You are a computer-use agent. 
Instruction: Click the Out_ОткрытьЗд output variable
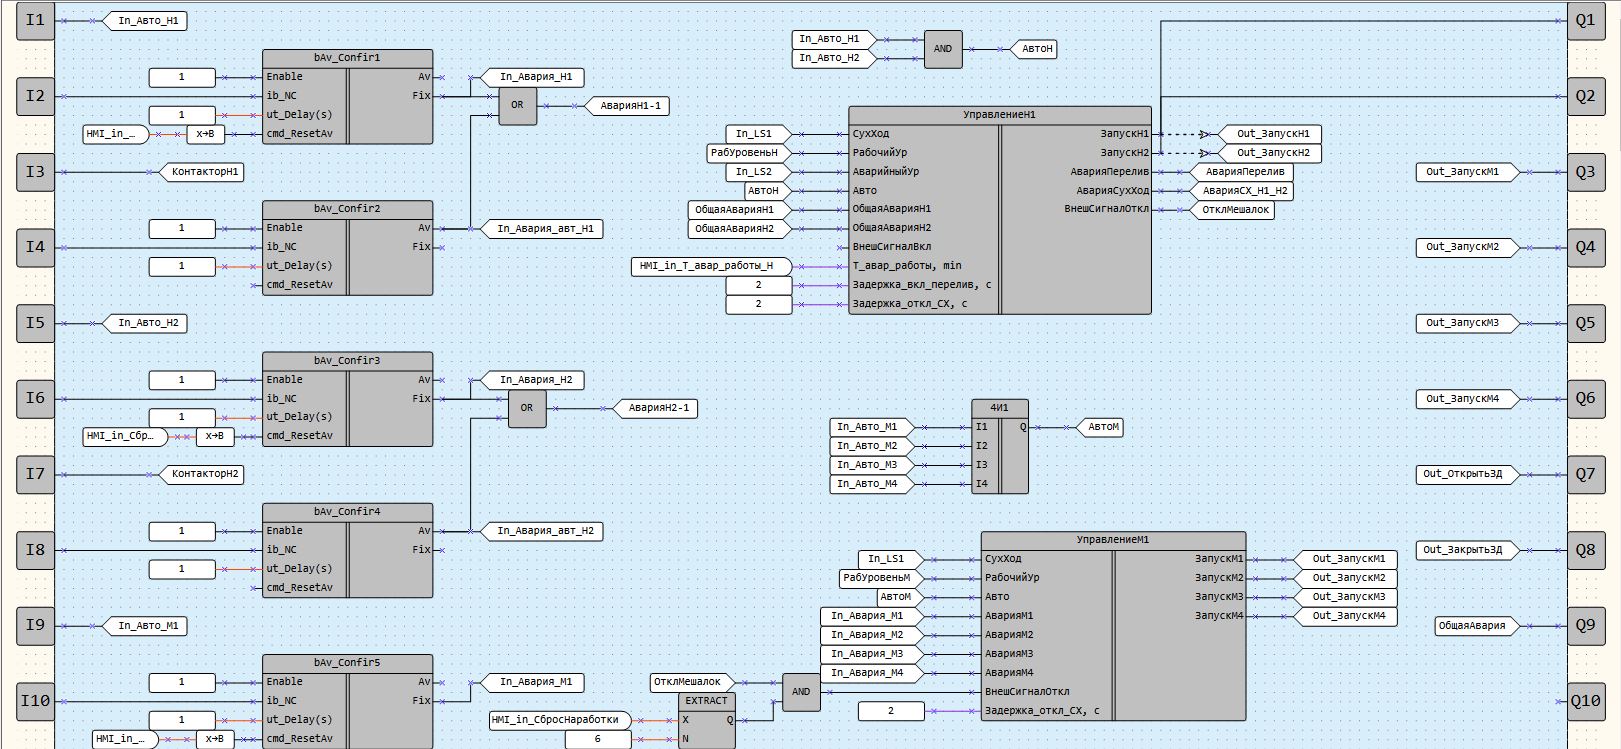(x=1461, y=474)
